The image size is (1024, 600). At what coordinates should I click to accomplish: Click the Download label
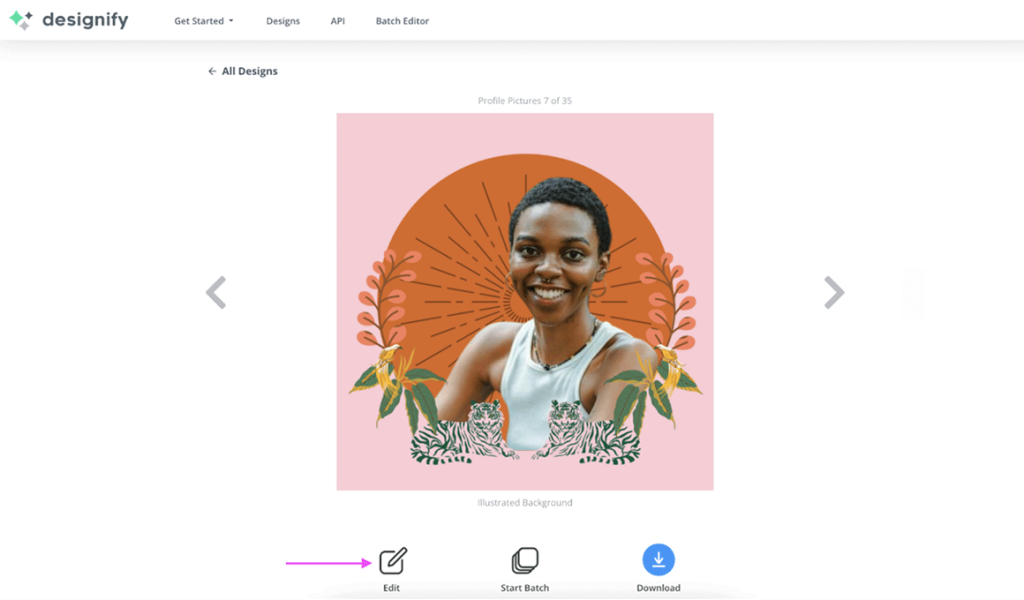tap(658, 588)
